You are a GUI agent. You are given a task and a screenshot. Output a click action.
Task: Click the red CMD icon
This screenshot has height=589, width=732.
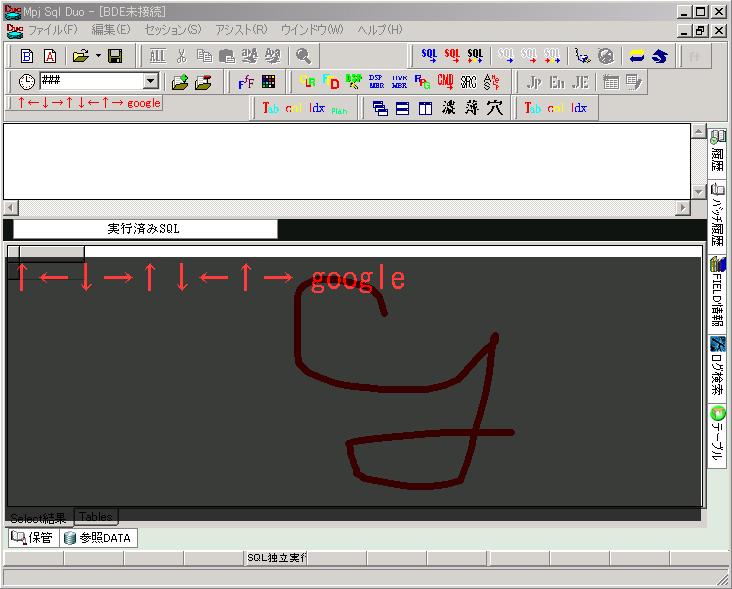click(x=445, y=82)
